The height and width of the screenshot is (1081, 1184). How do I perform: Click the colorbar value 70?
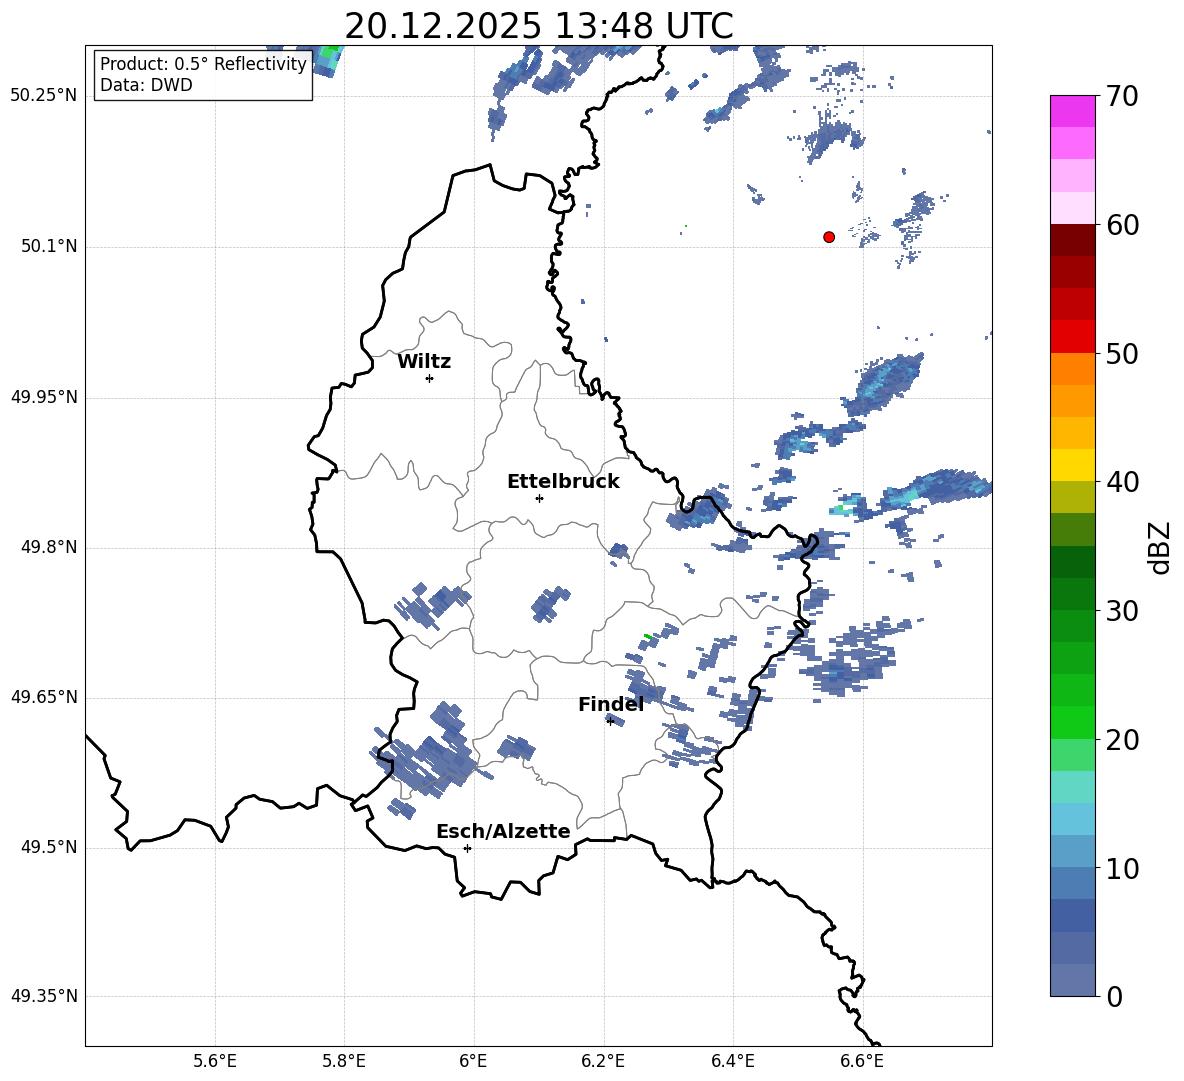(x=1122, y=97)
